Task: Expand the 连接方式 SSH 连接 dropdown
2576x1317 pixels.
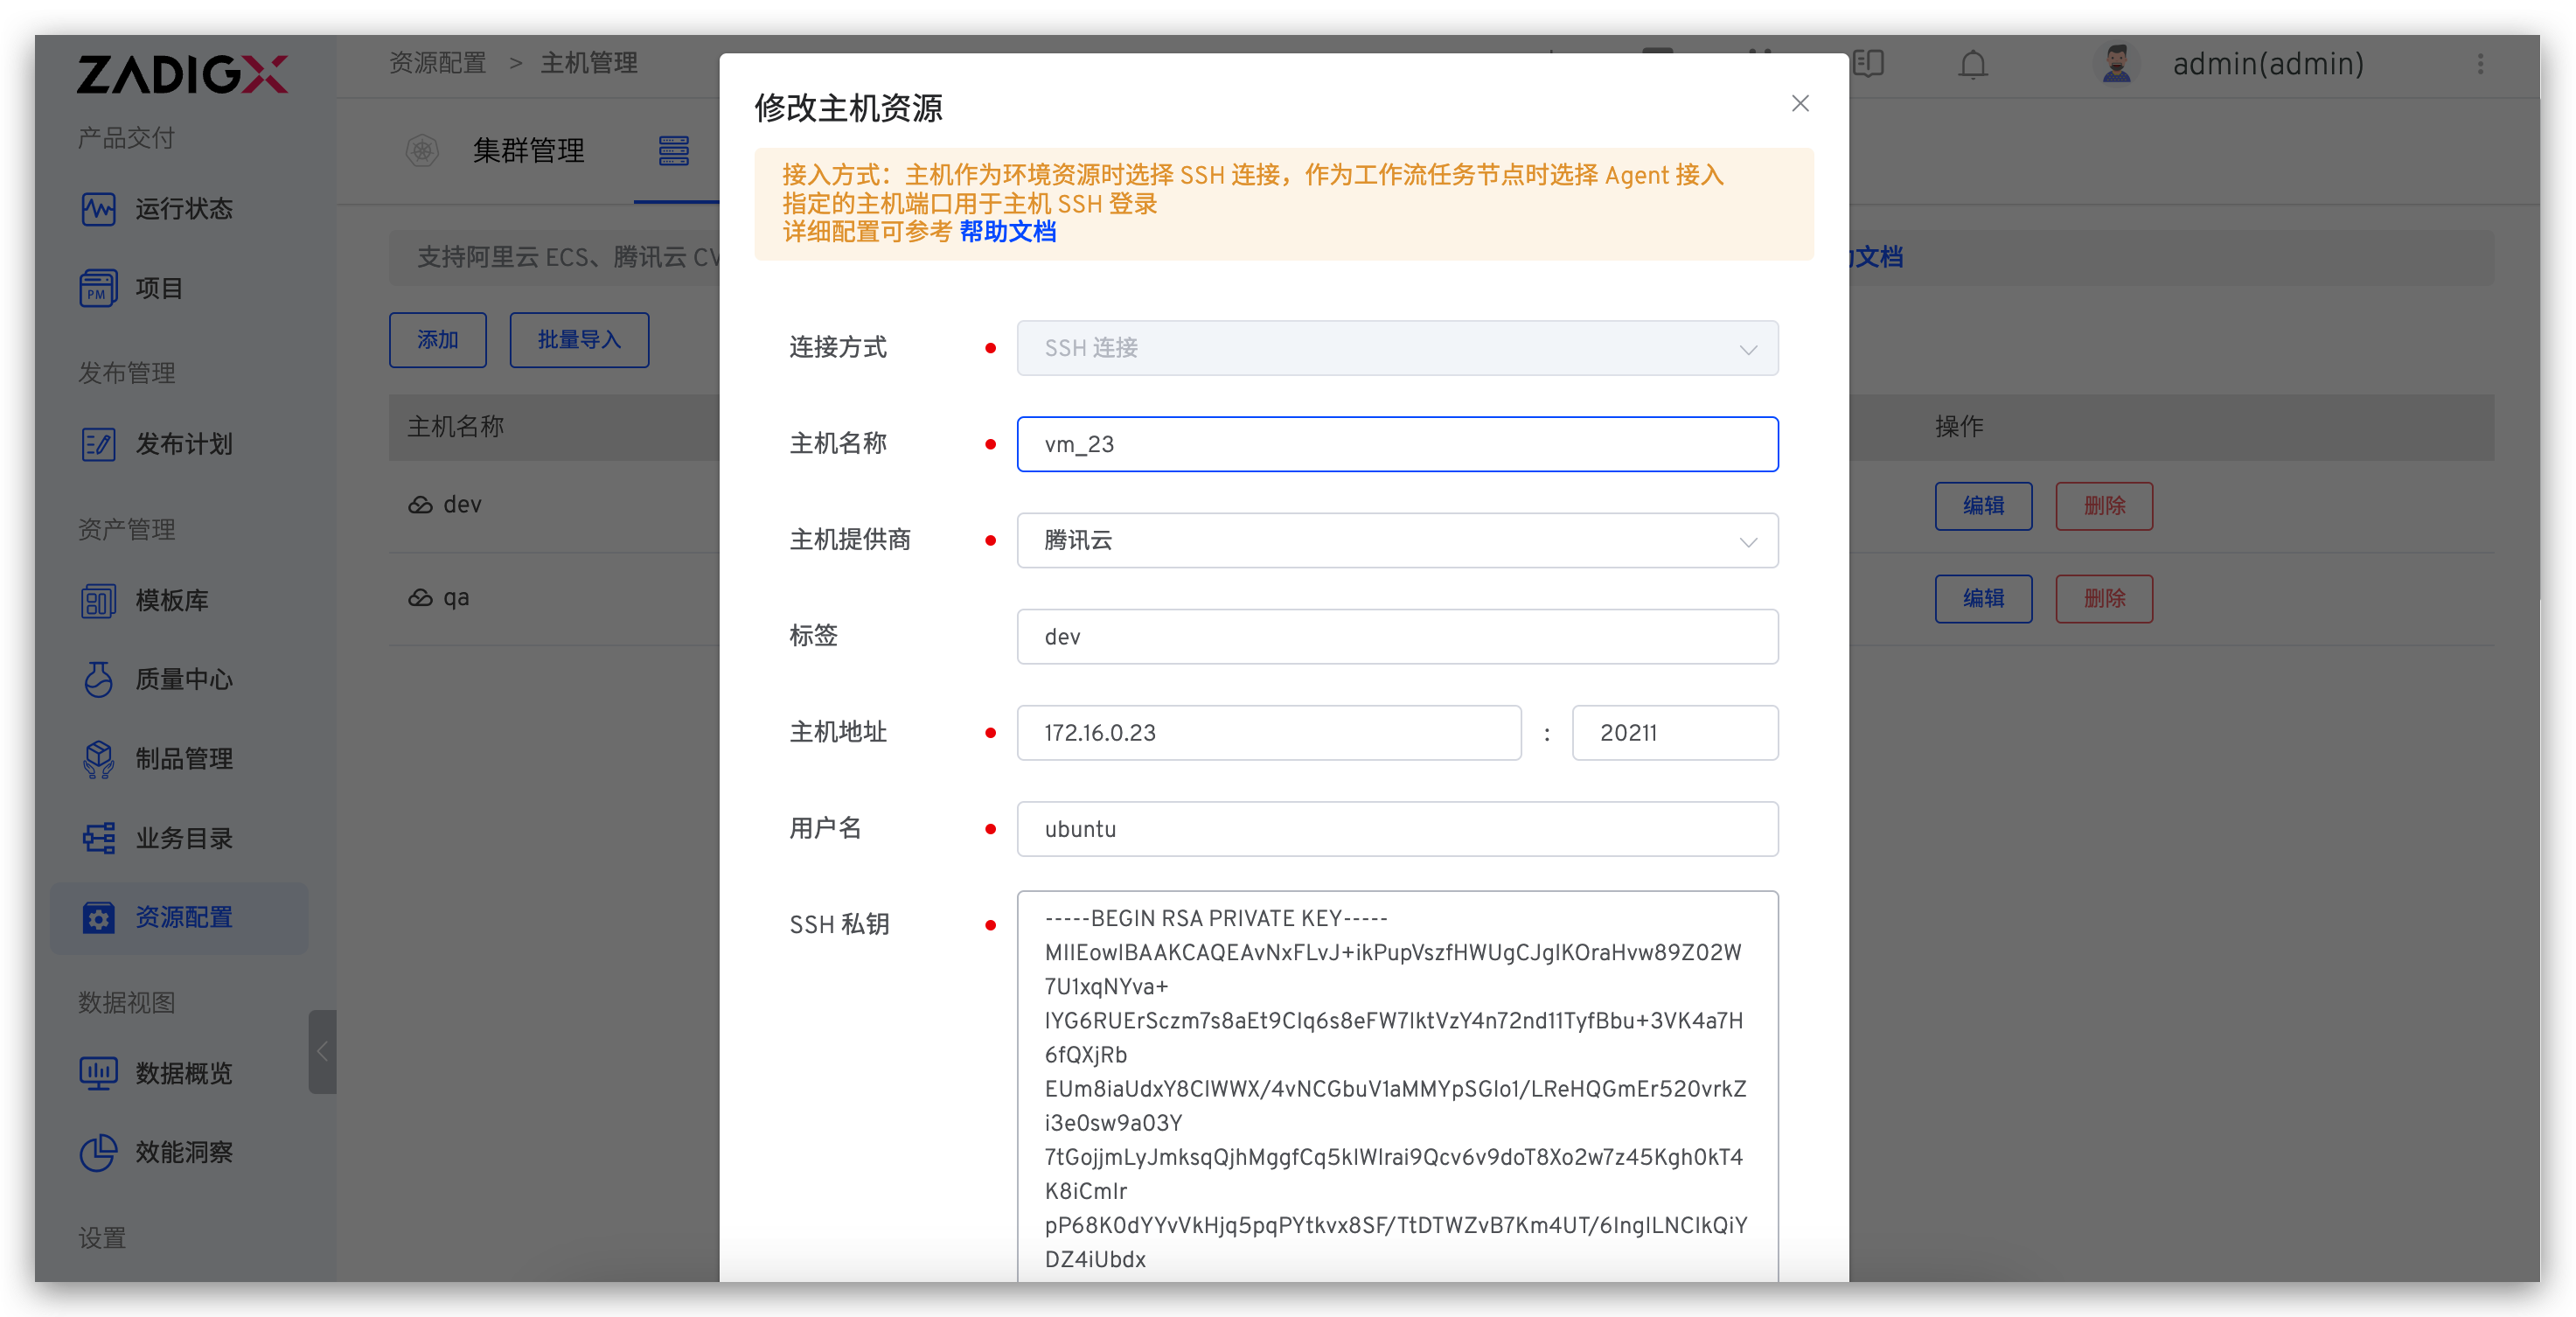Action: click(x=1396, y=348)
